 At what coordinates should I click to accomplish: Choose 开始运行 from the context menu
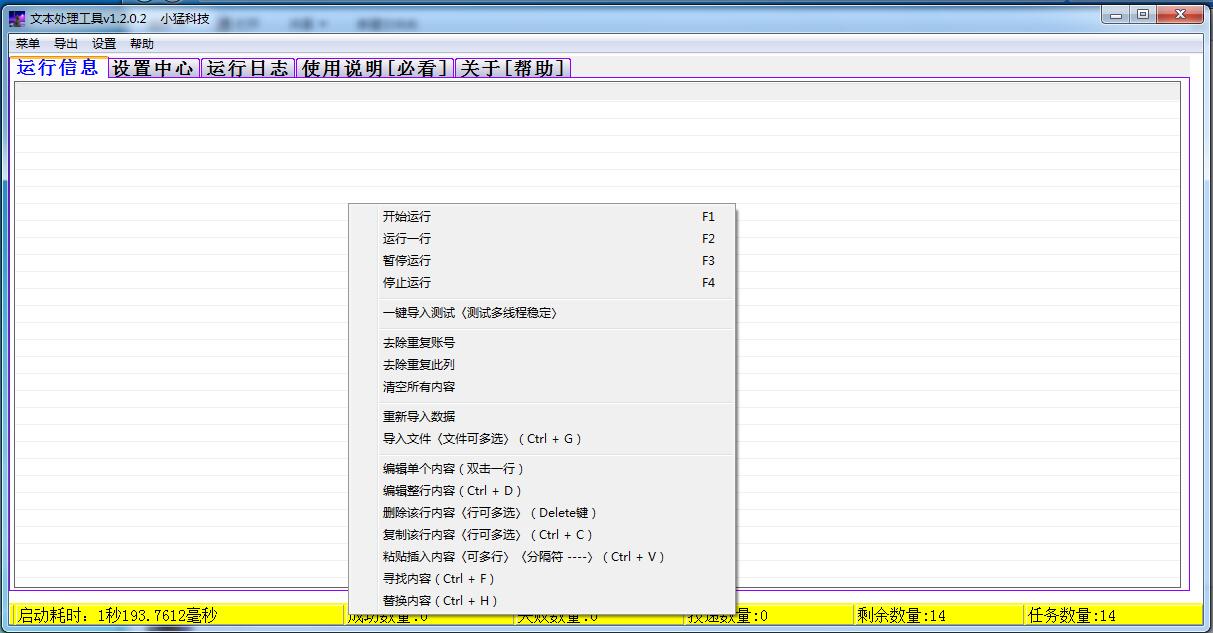pyautogui.click(x=541, y=217)
